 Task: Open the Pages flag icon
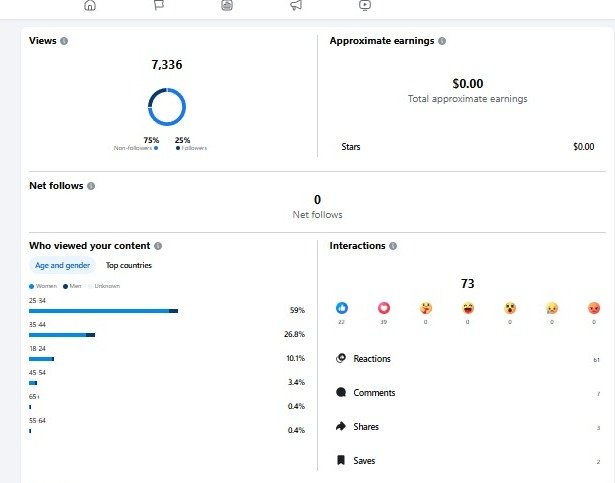(x=158, y=5)
